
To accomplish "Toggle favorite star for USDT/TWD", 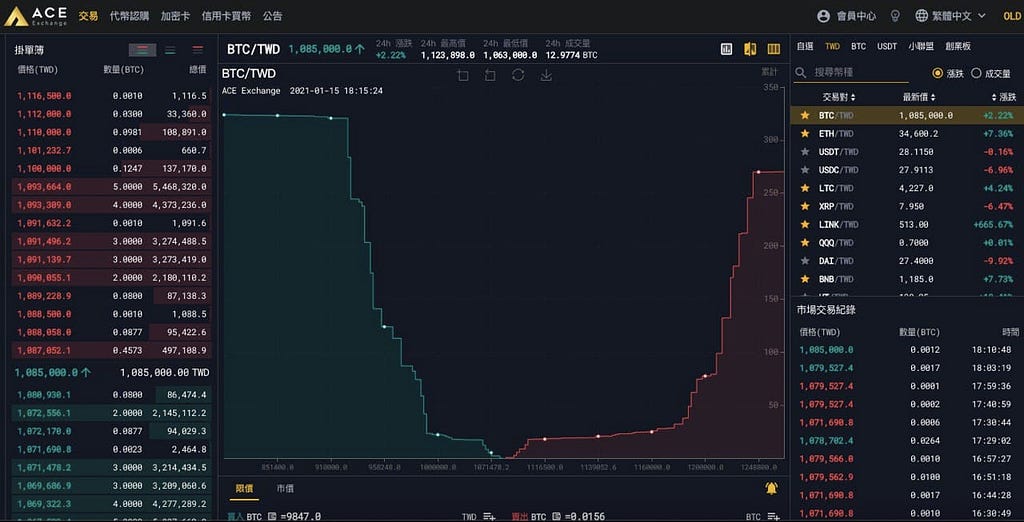I will pyautogui.click(x=805, y=152).
